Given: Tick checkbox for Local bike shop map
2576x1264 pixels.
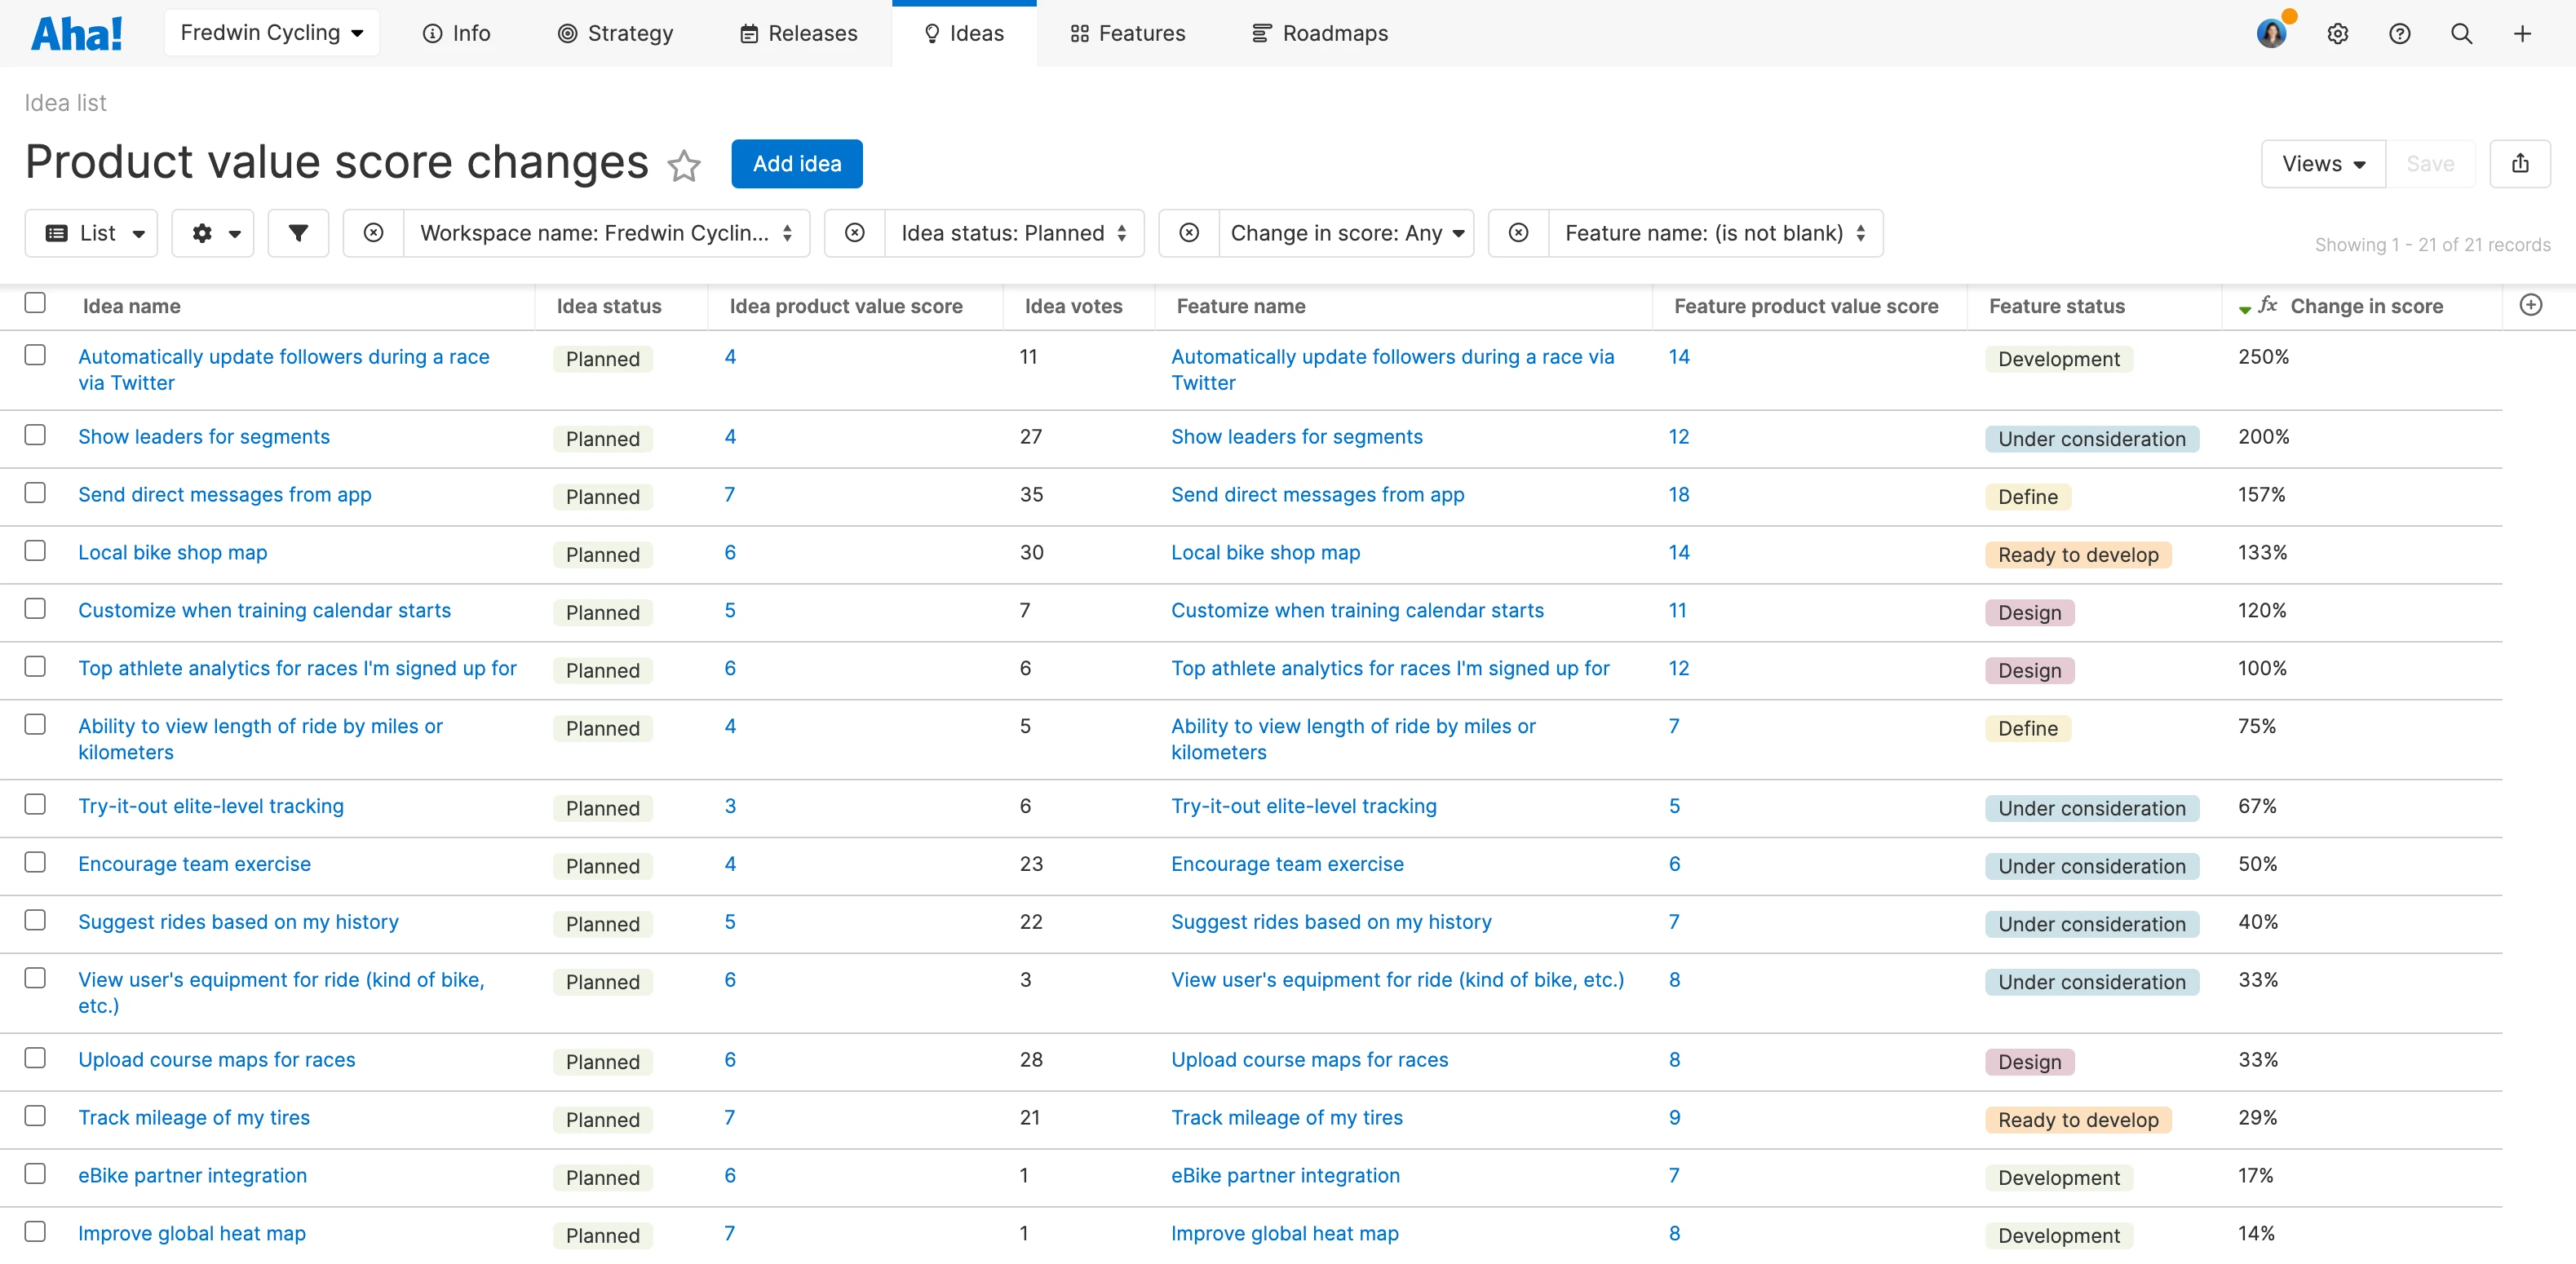Looking at the screenshot, I should coord(35,551).
